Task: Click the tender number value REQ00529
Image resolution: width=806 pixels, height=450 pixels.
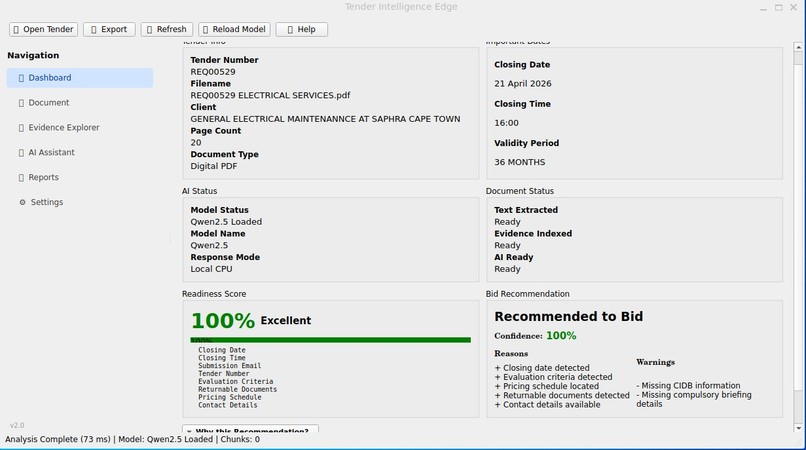Action: click(x=213, y=72)
